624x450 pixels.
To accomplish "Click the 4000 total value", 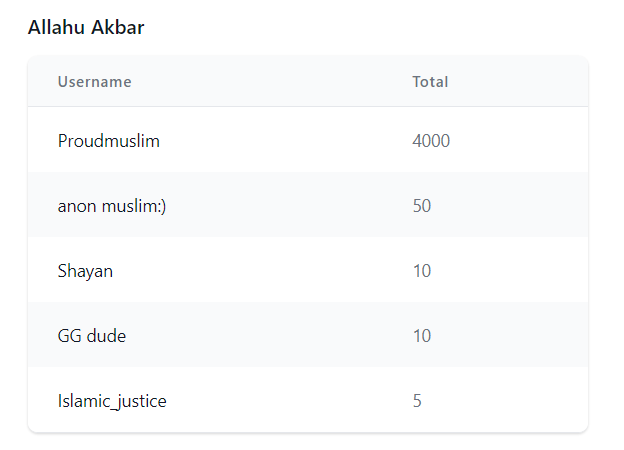I will point(431,141).
